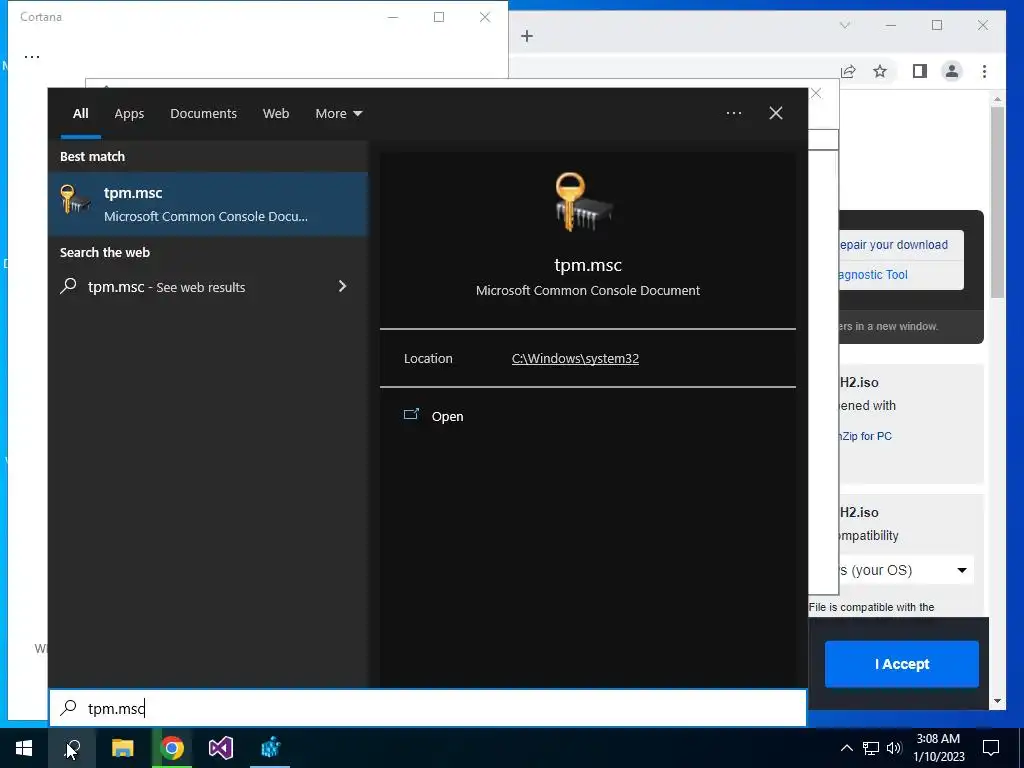Open the Windows Start menu

(24, 748)
